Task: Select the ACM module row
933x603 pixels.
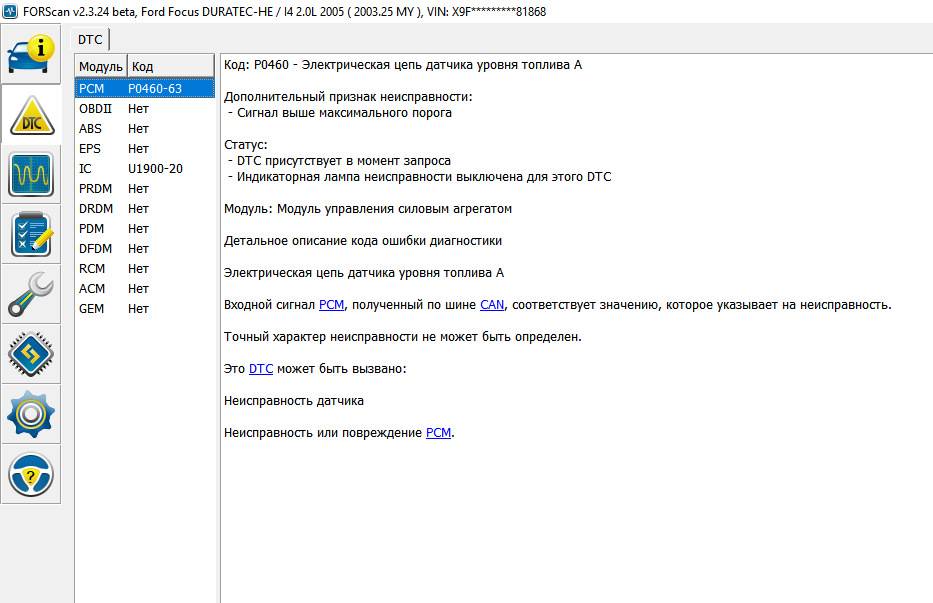Action: tap(145, 289)
